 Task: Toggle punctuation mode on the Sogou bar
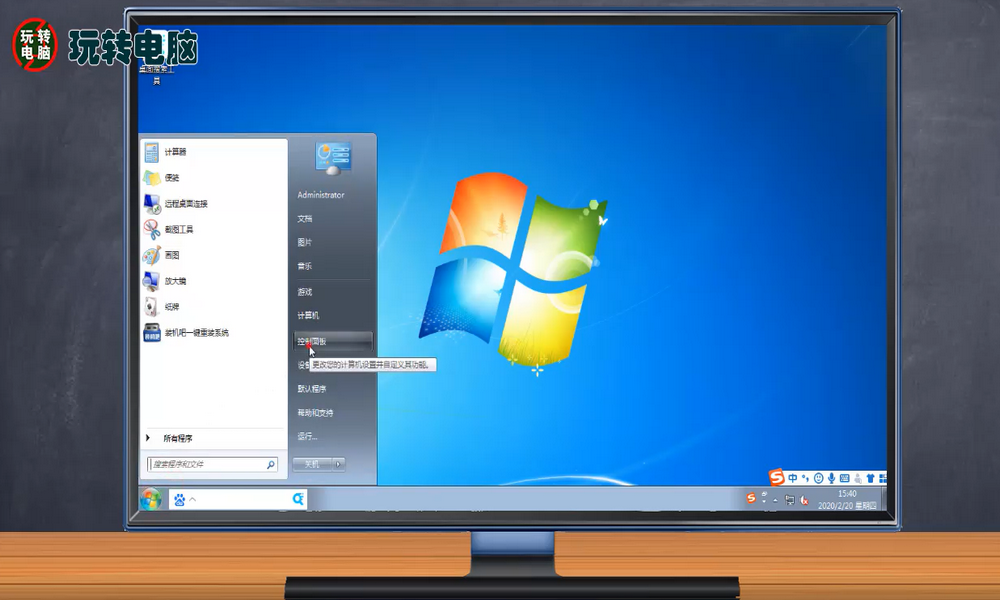click(805, 478)
